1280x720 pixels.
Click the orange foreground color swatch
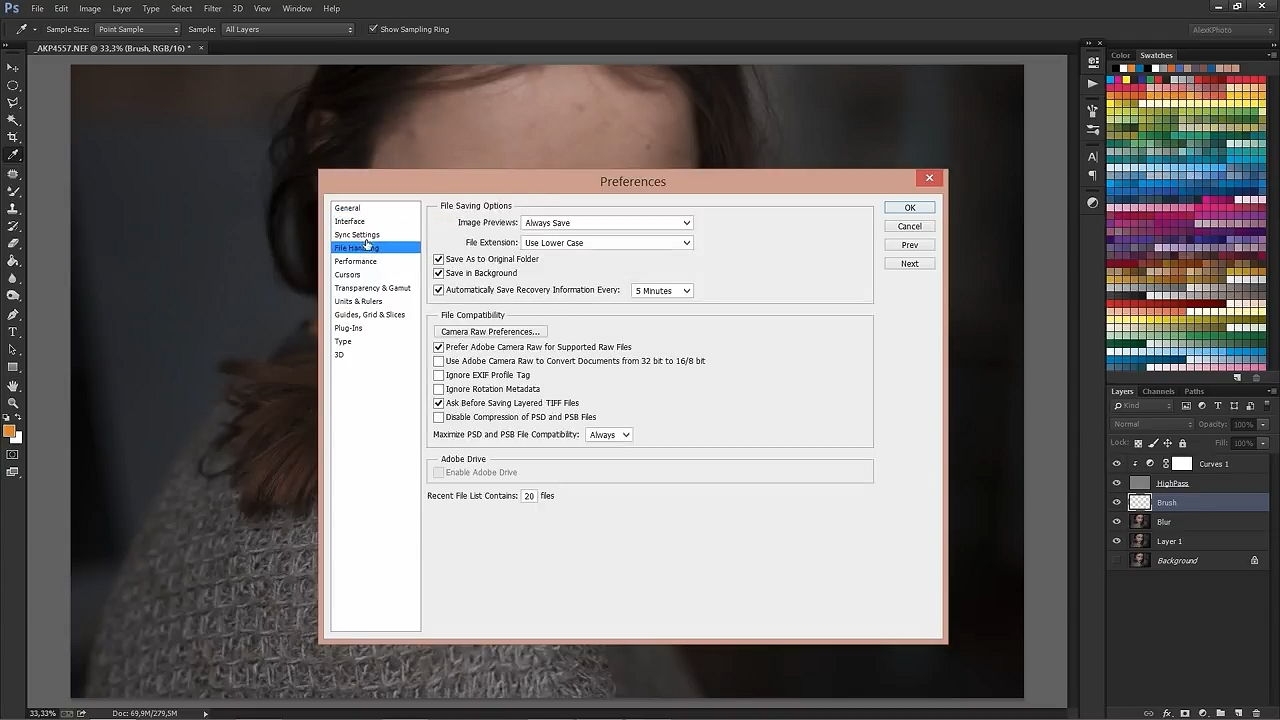pyautogui.click(x=9, y=431)
